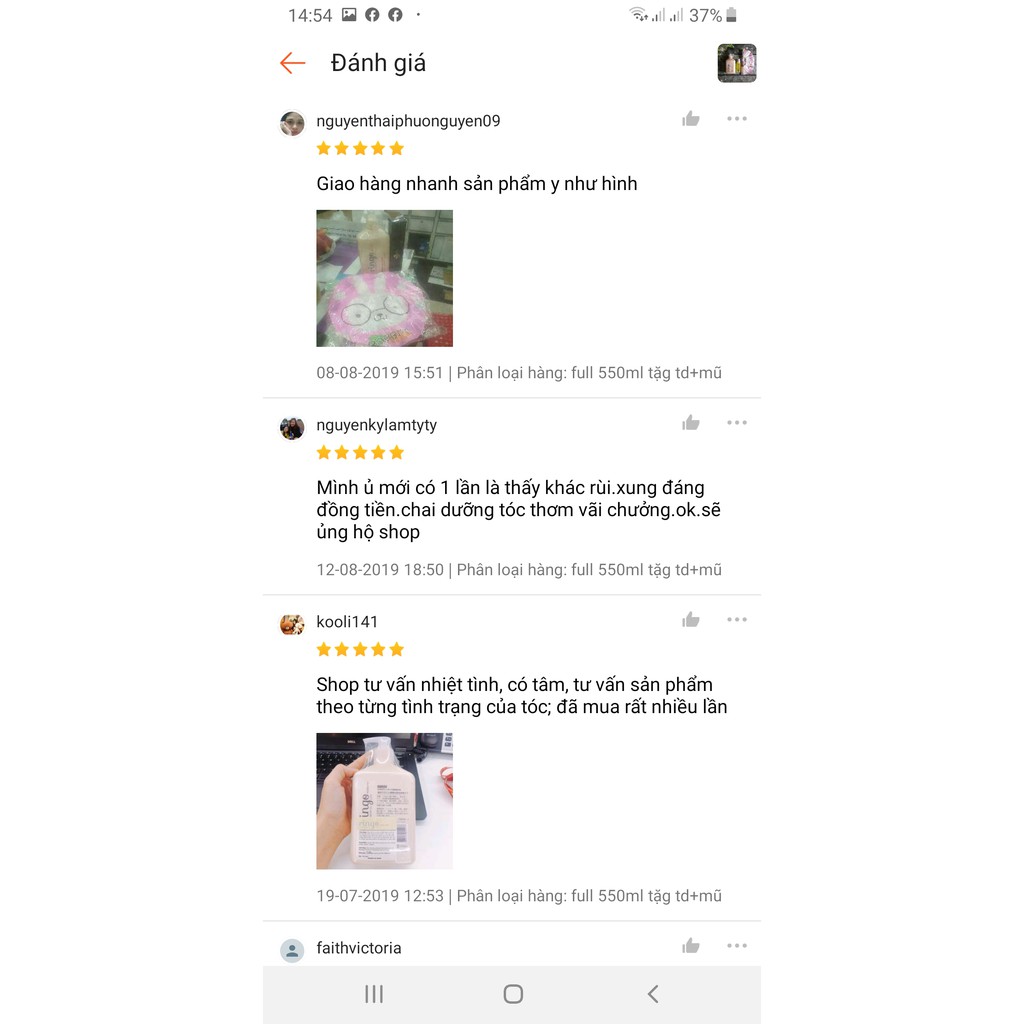Viewport: 1024px width, 1024px height.
Task: Tap Android home button
Action: tap(513, 994)
